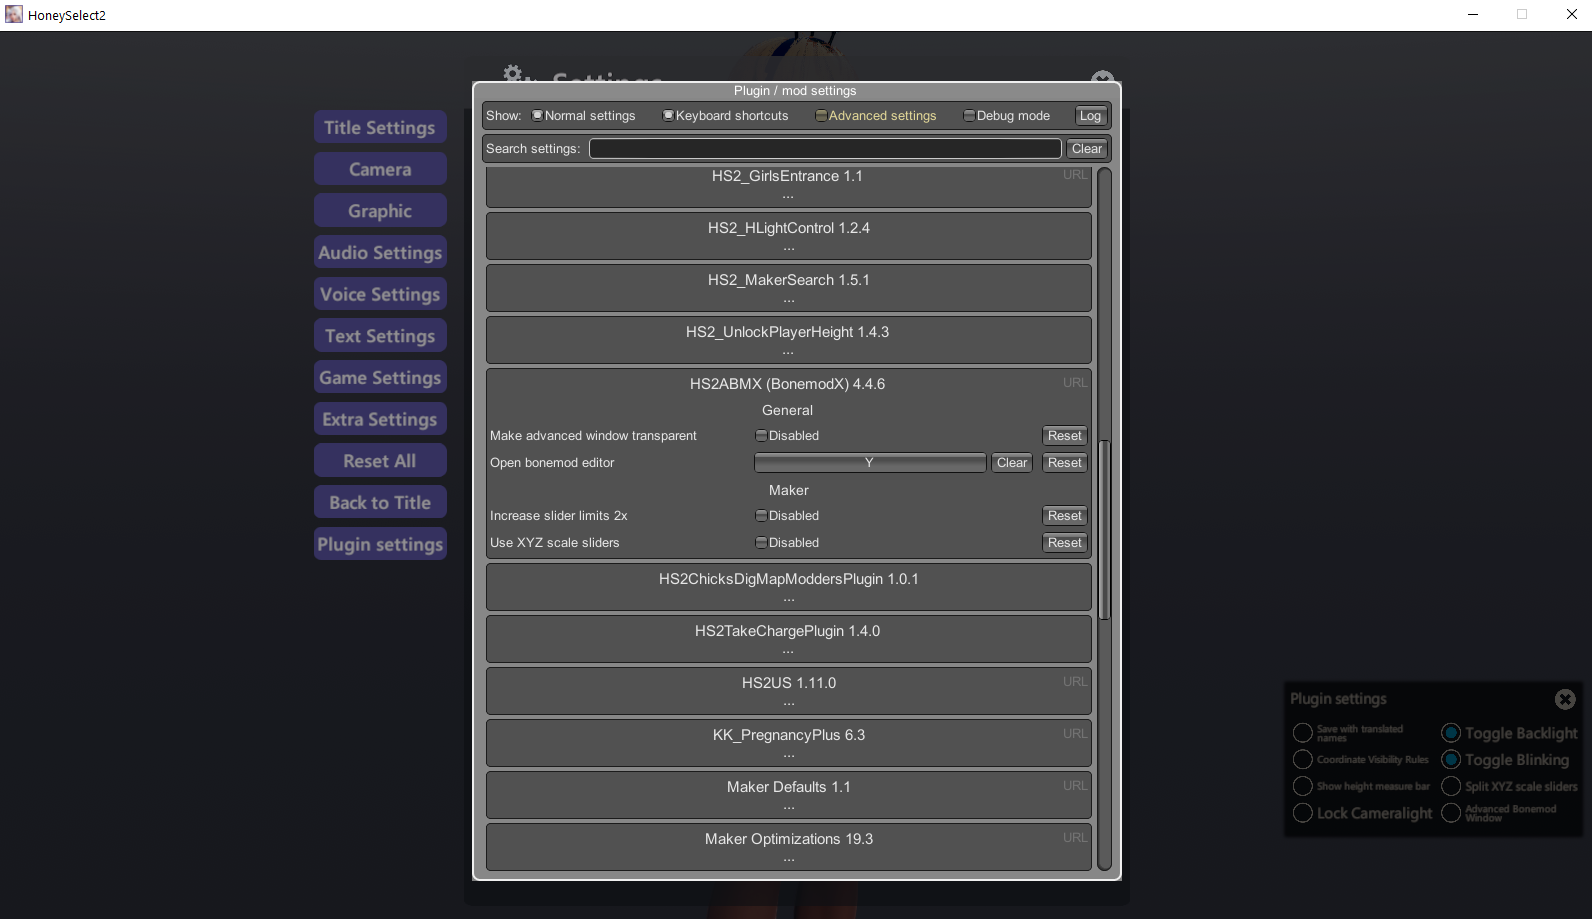Click into the Search settings input
The height and width of the screenshot is (919, 1592).
click(x=825, y=149)
